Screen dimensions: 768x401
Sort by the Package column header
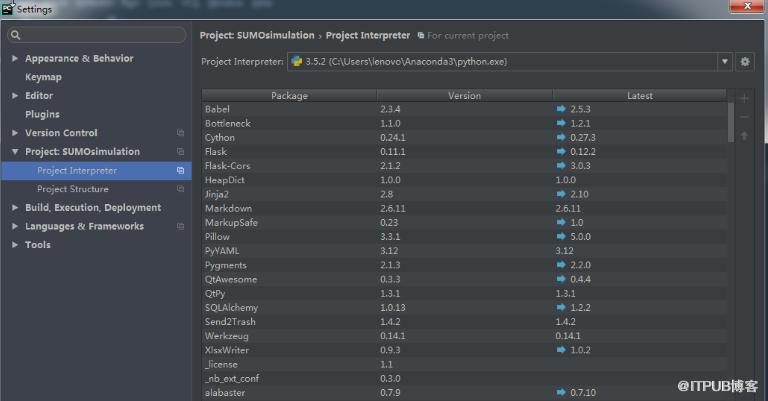(x=289, y=95)
